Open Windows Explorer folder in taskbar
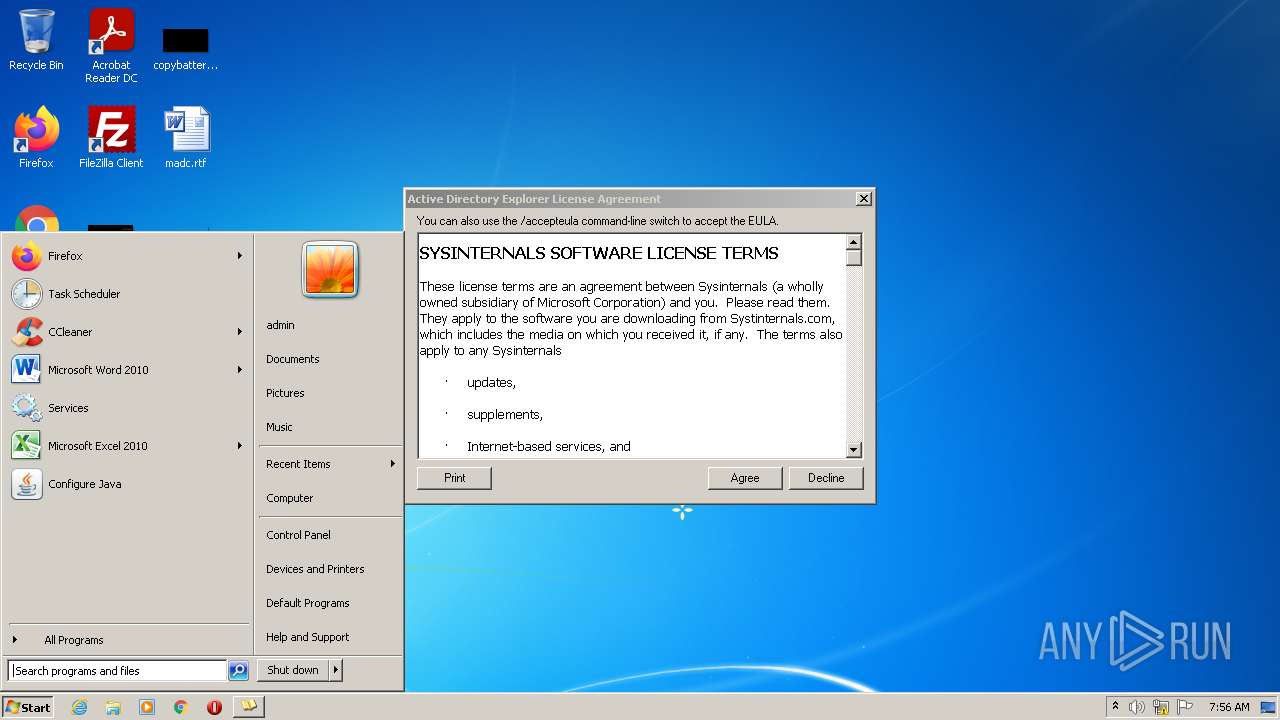This screenshot has height=720, width=1280. 113,707
